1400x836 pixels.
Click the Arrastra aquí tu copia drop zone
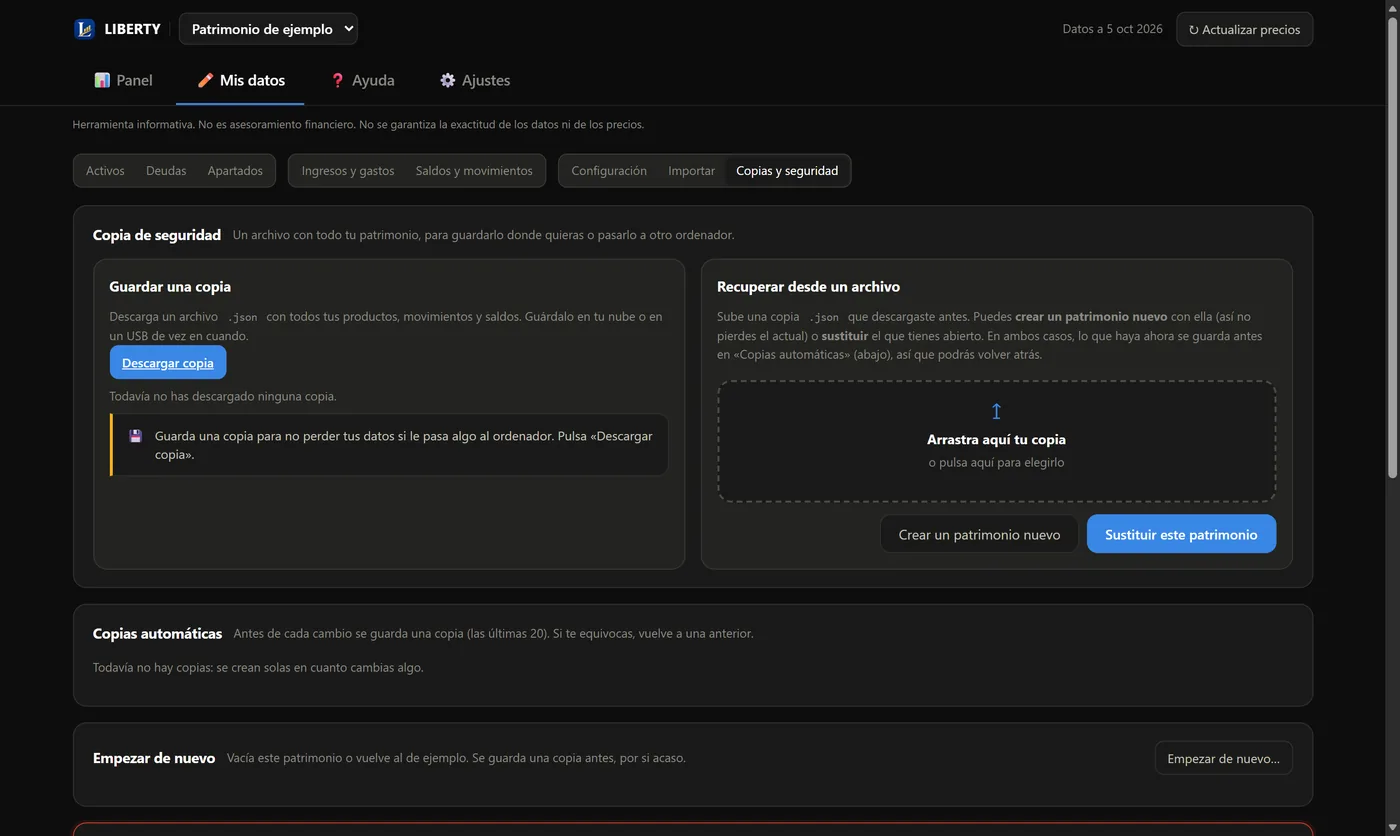click(x=996, y=441)
